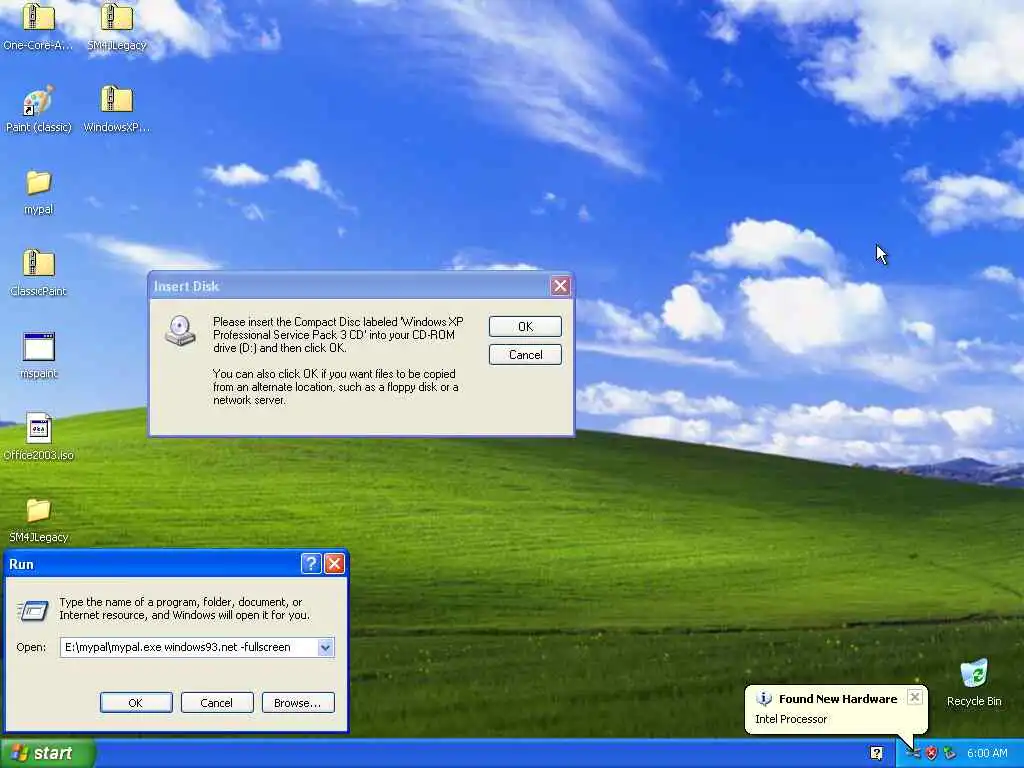1024x768 pixels.
Task: Select the One-Core-A... zip icon on desktop
Action: [38, 18]
